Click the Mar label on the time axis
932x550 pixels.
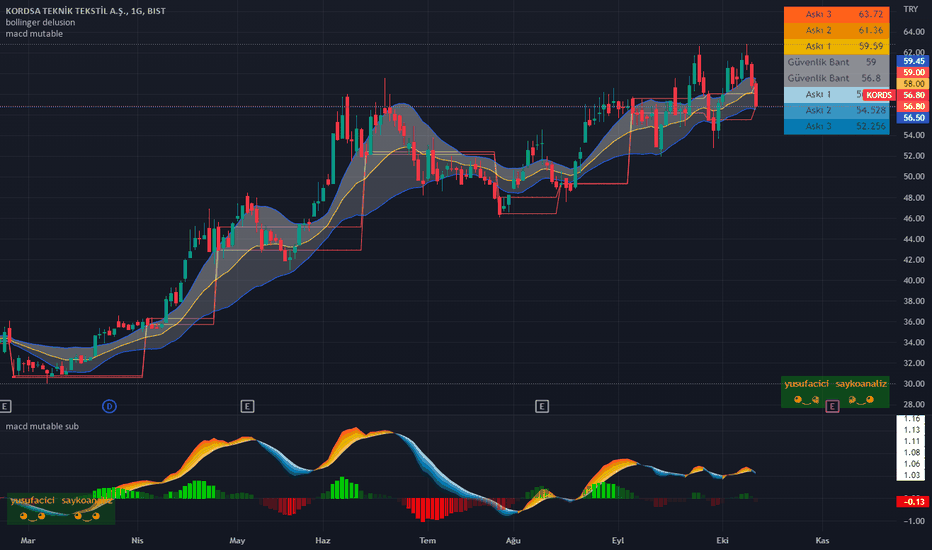pyautogui.click(x=28, y=540)
